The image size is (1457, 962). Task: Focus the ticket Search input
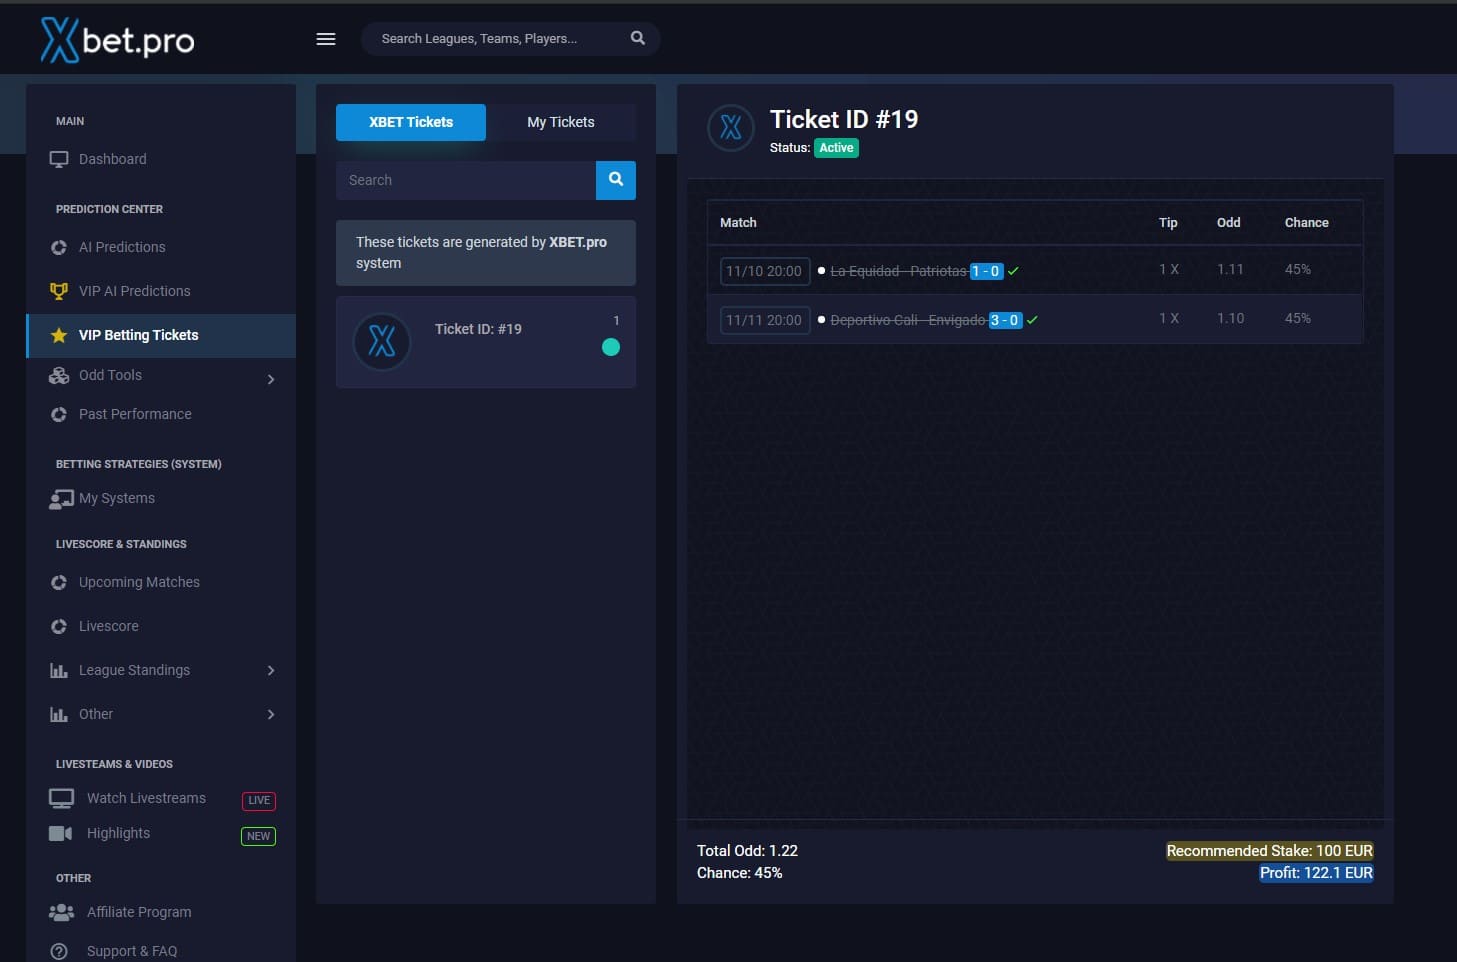(466, 180)
